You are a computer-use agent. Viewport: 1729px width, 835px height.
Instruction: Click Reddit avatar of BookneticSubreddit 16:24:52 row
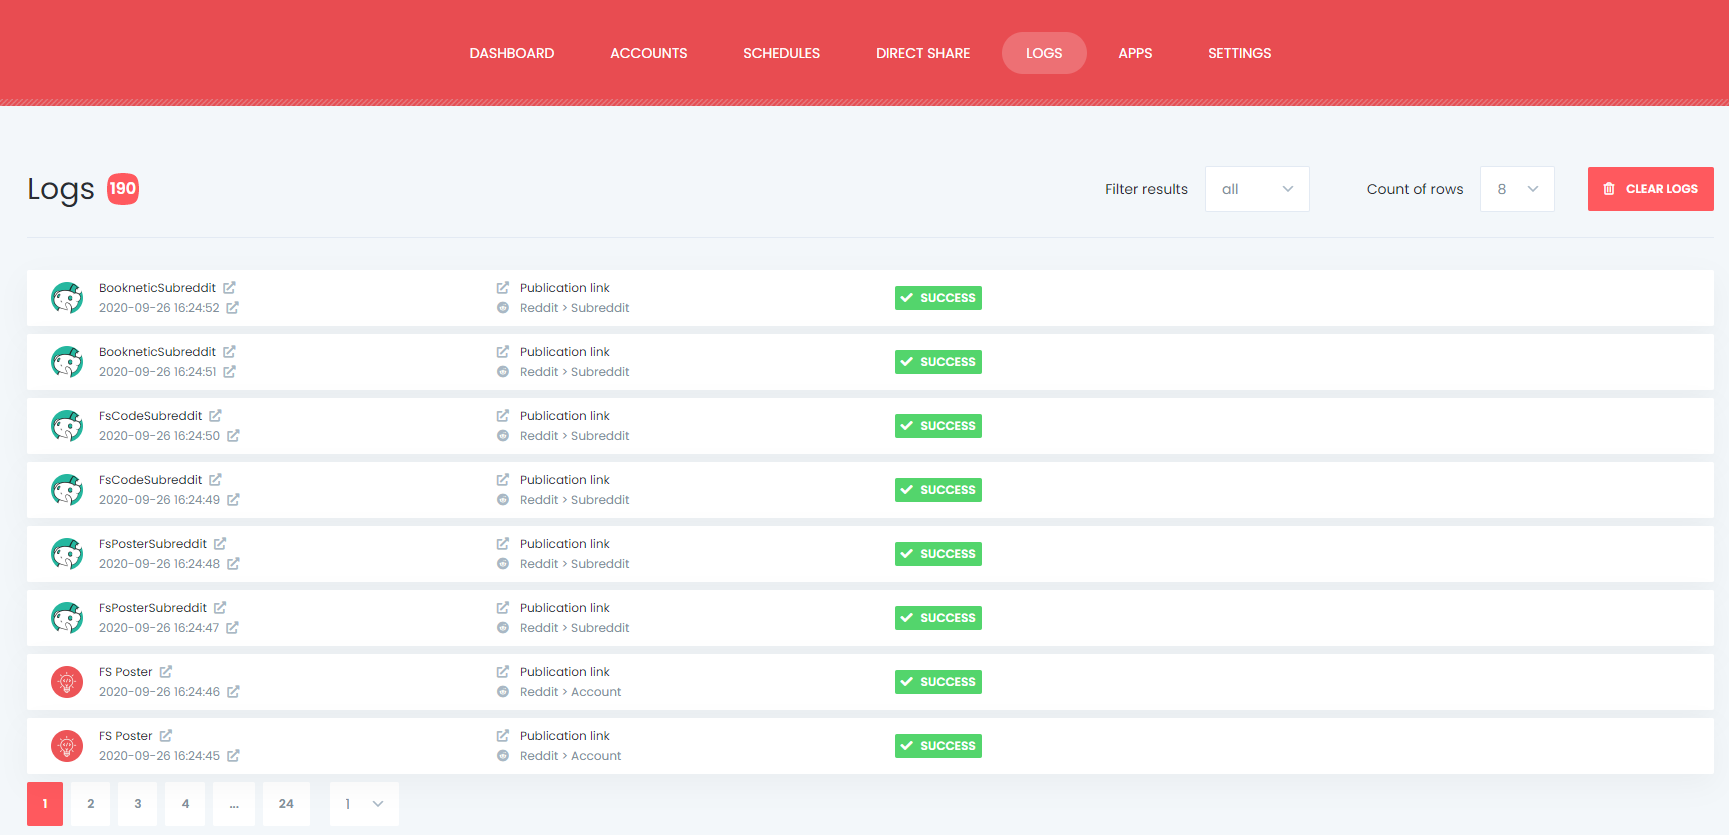click(x=67, y=298)
